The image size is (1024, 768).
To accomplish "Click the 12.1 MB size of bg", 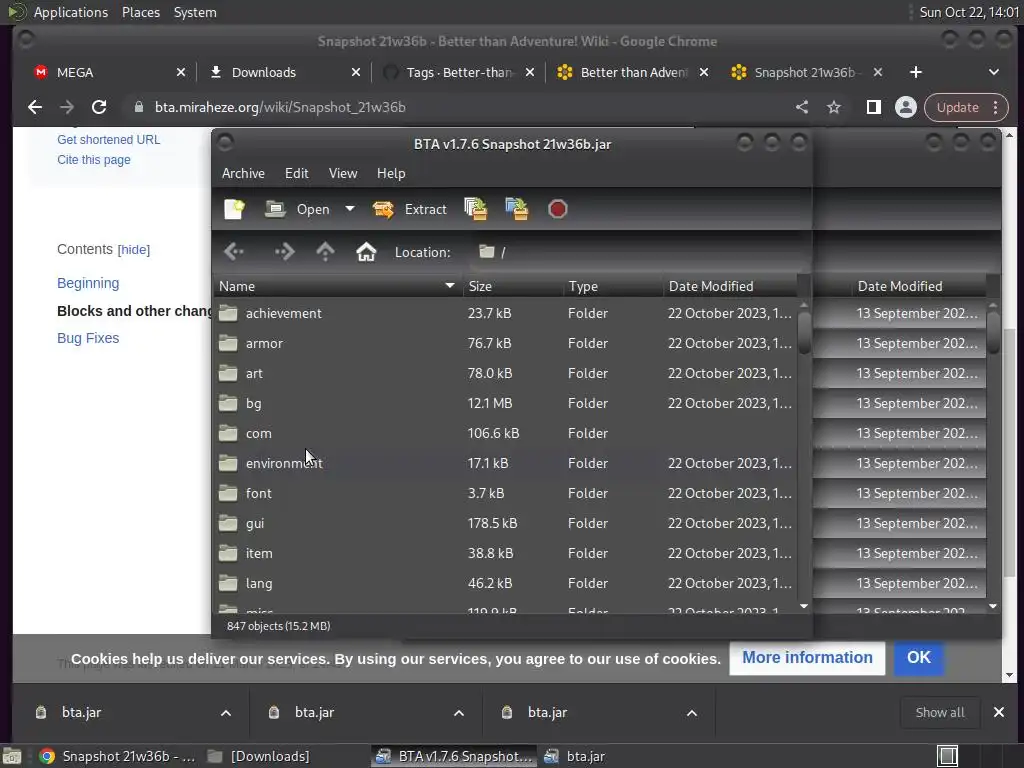I will pyautogui.click(x=490, y=404).
